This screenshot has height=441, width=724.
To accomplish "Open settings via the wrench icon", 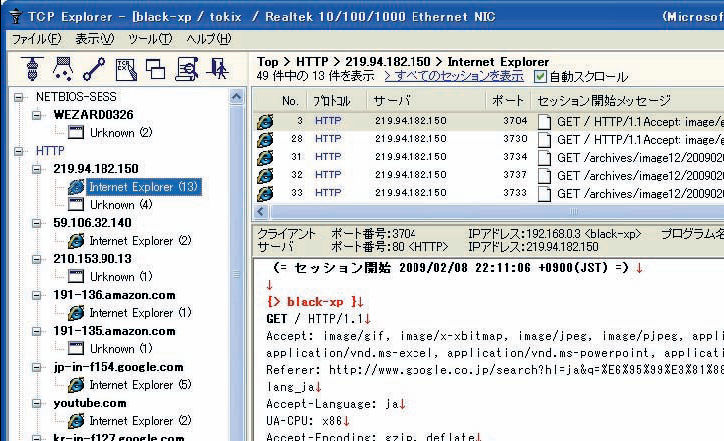I will 94,69.
